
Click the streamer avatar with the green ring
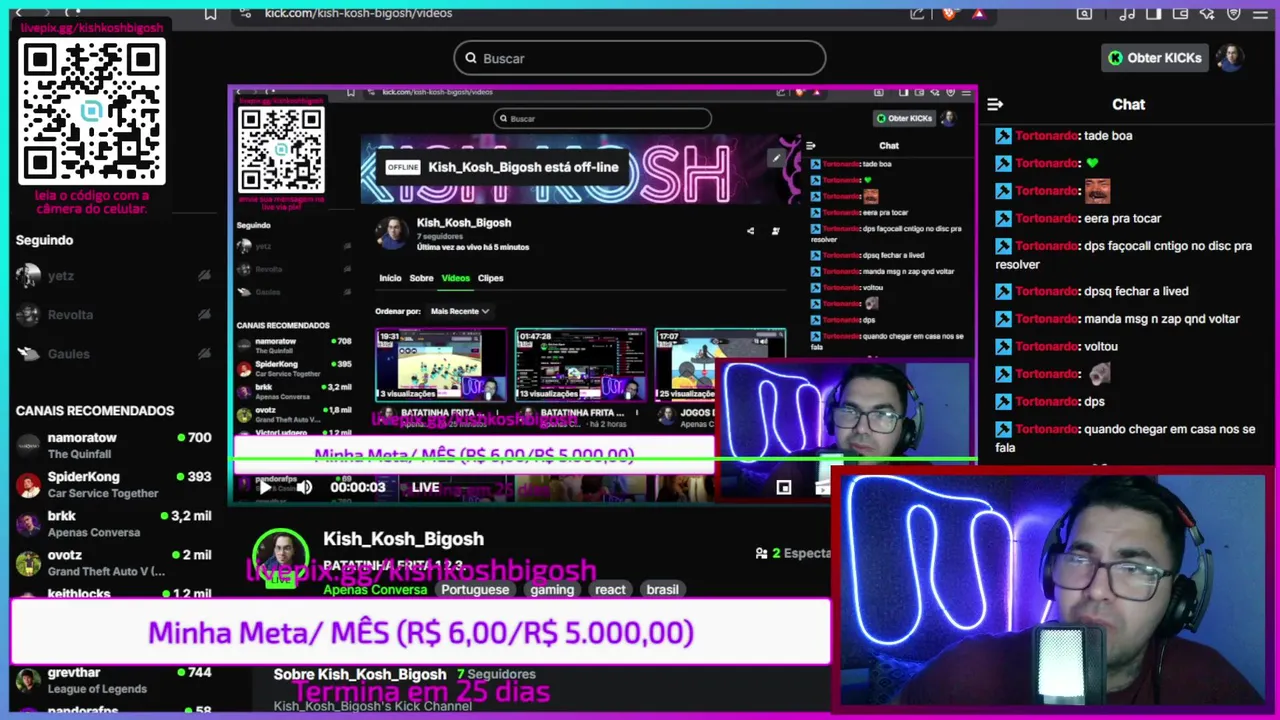tap(280, 557)
